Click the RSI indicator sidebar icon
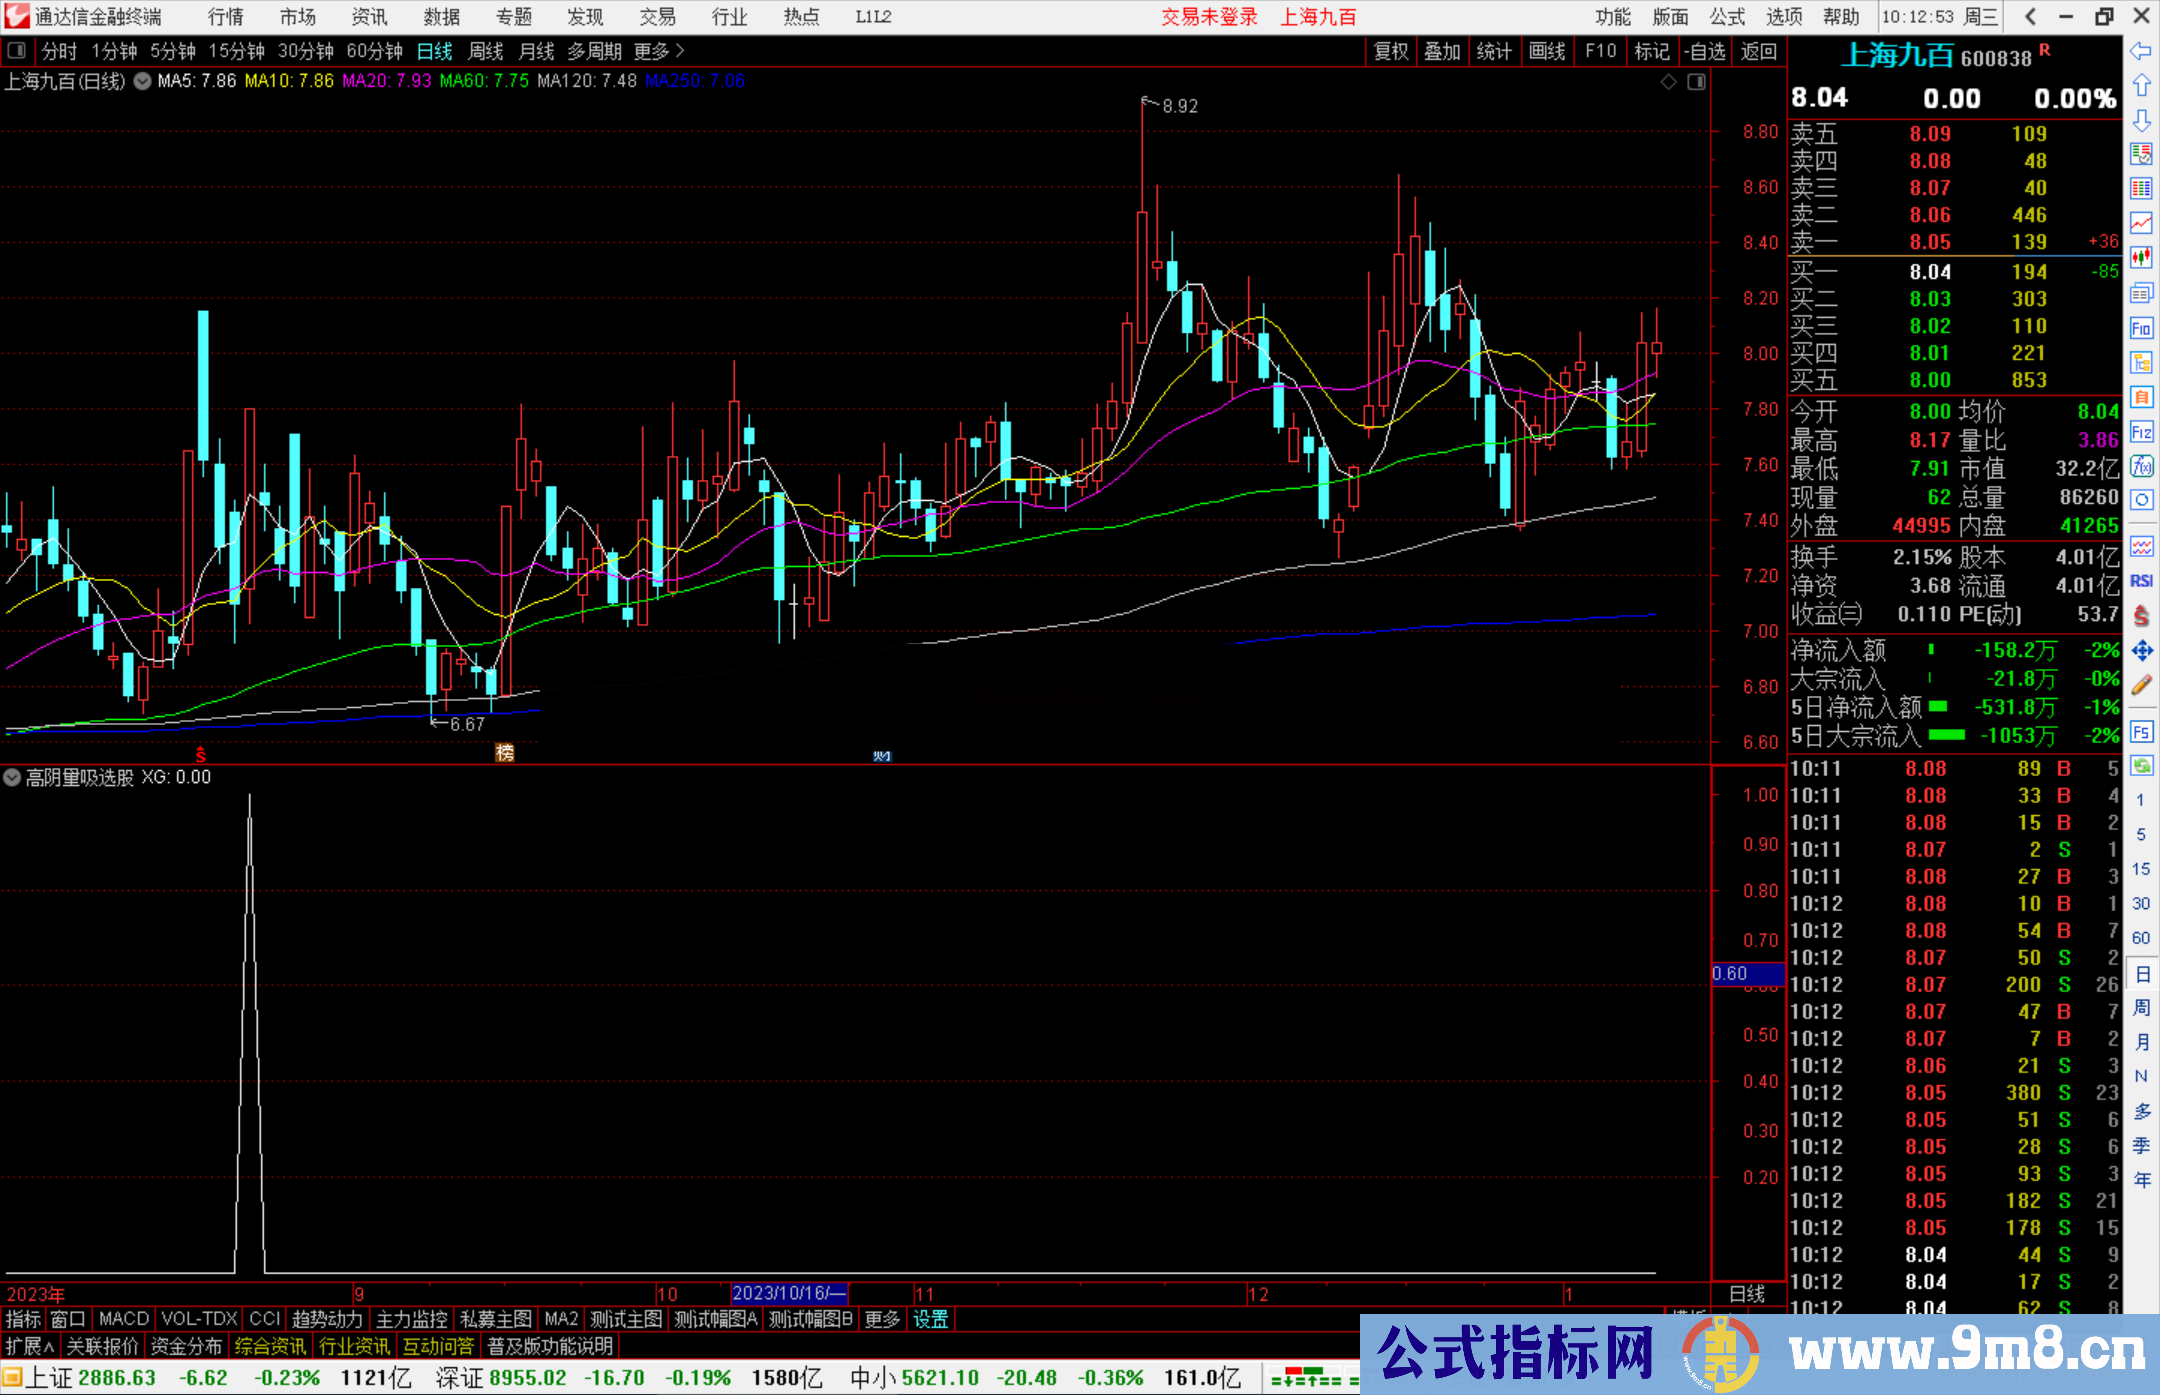Viewport: 2160px width, 1395px height. click(2141, 581)
